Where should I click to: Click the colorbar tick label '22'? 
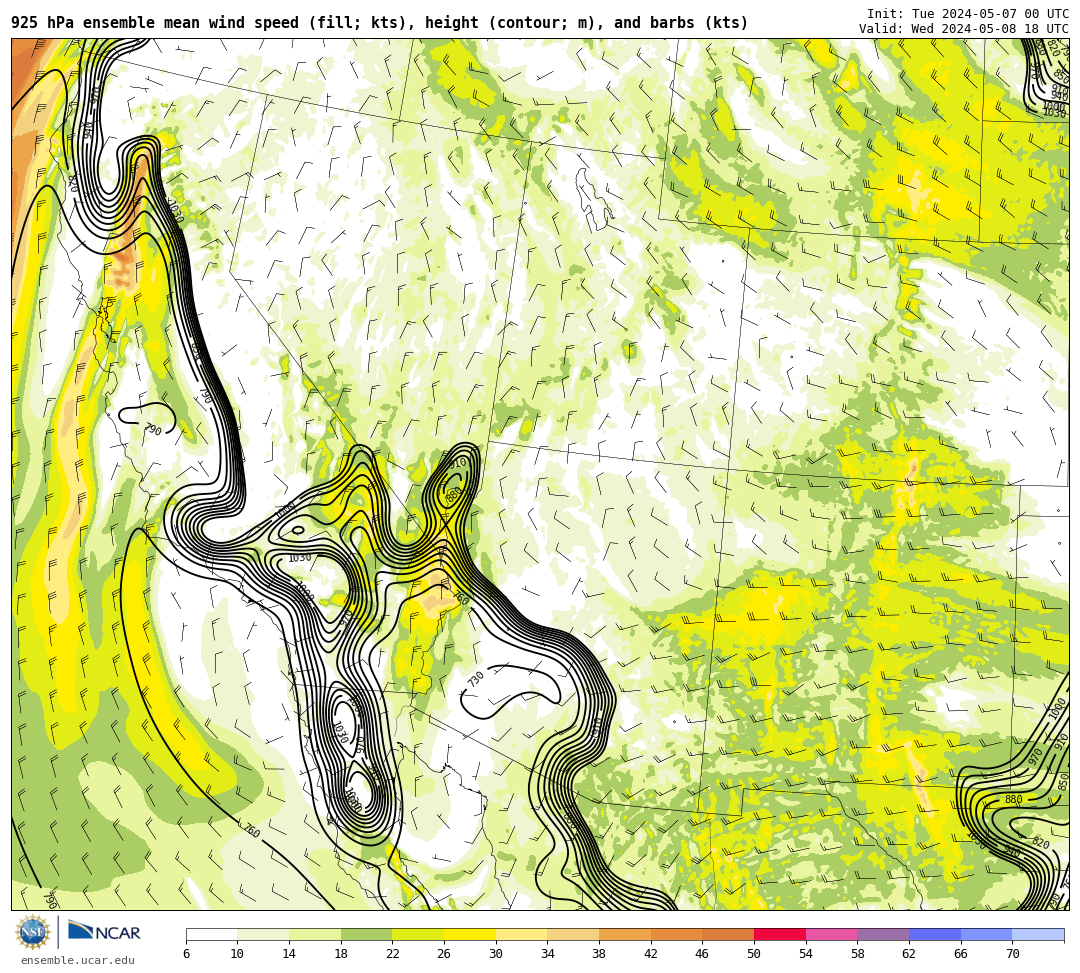[393, 954]
